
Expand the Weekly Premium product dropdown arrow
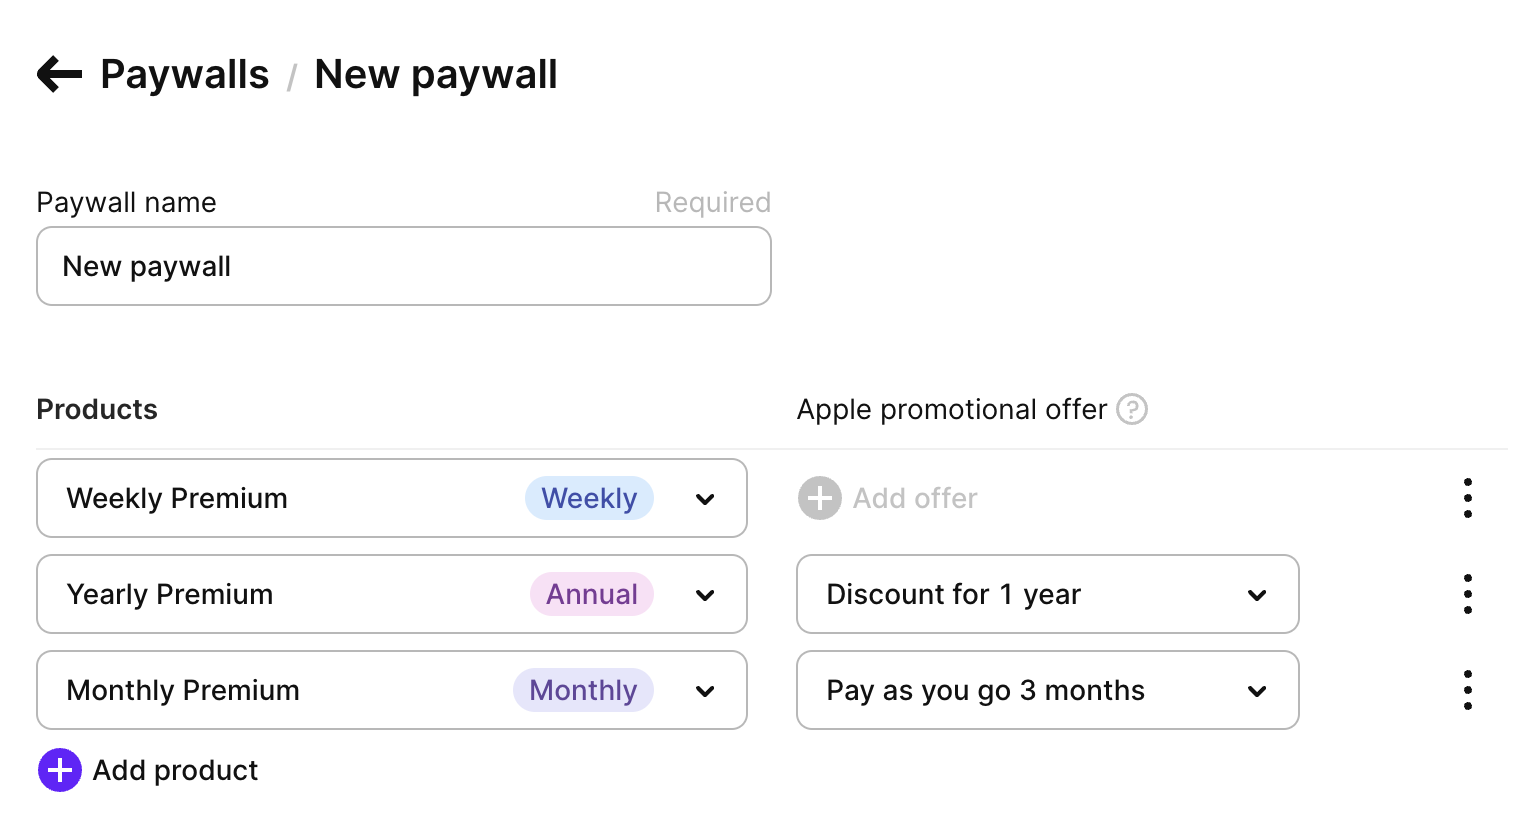pos(705,499)
